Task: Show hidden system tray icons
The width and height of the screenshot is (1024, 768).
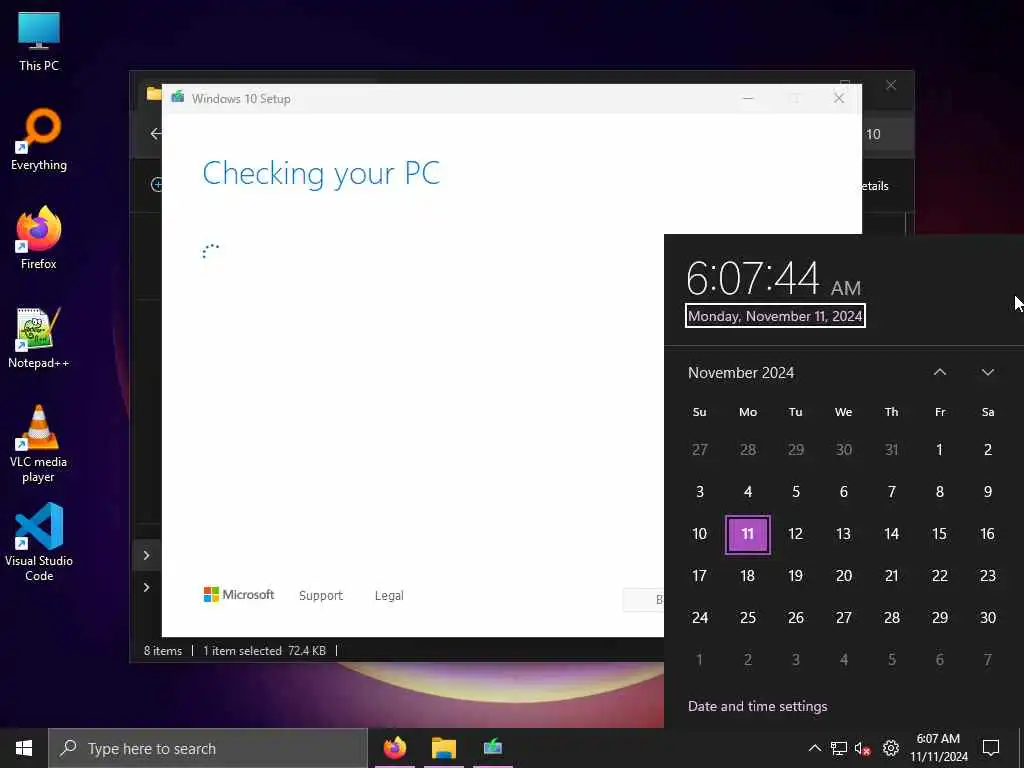Action: pyautogui.click(x=814, y=748)
